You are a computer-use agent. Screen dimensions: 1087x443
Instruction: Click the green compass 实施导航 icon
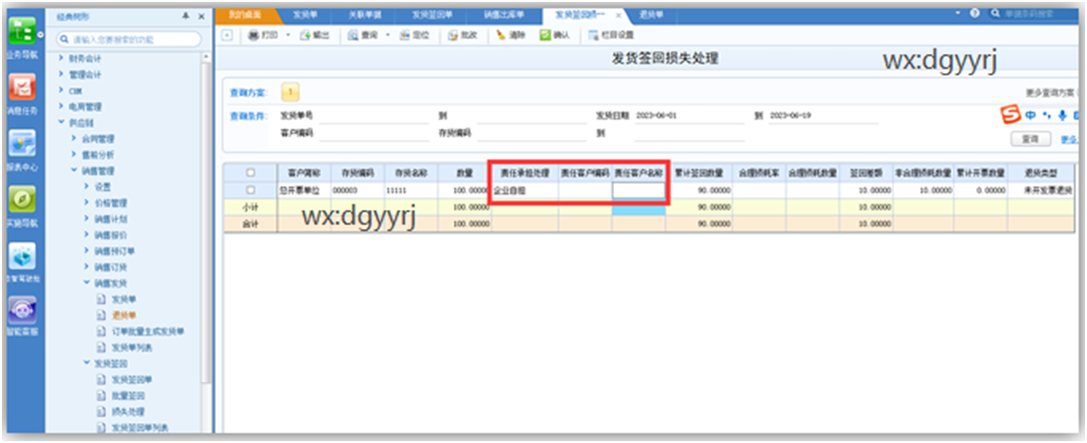pos(21,200)
